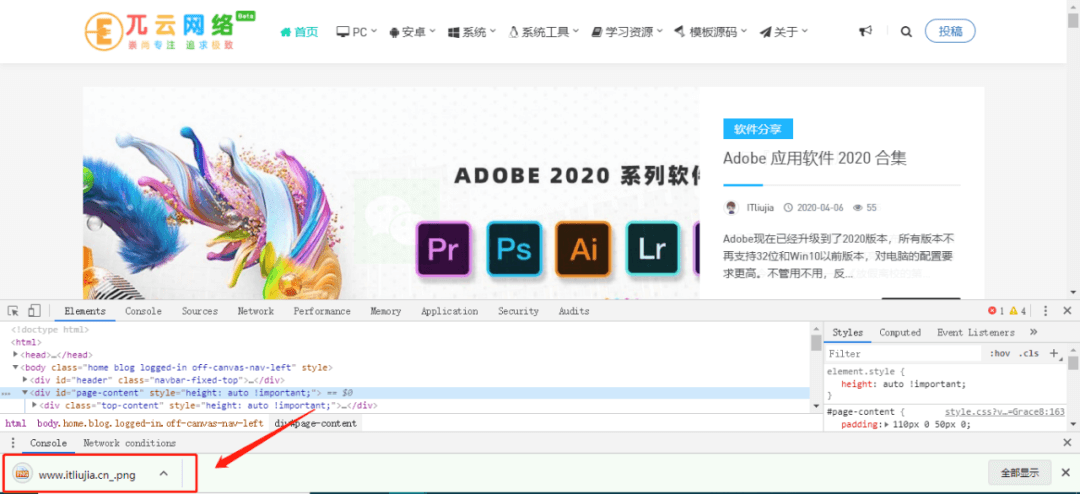Toggle the device toolbar icon
The width and height of the screenshot is (1080, 494).
click(34, 311)
